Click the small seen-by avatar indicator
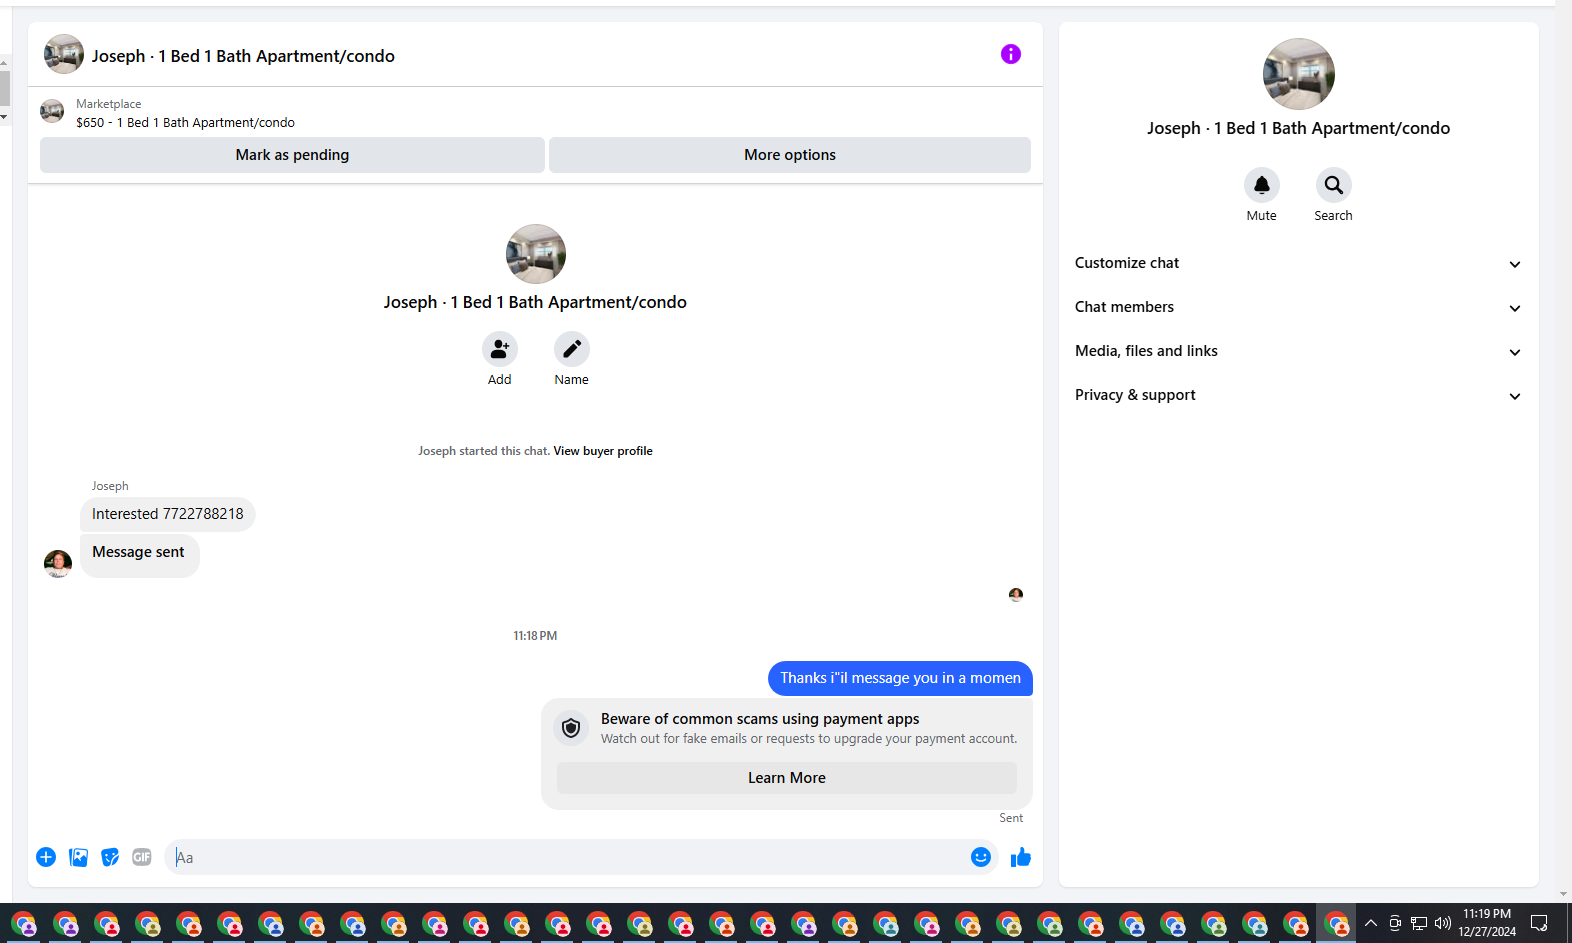 tap(1016, 595)
